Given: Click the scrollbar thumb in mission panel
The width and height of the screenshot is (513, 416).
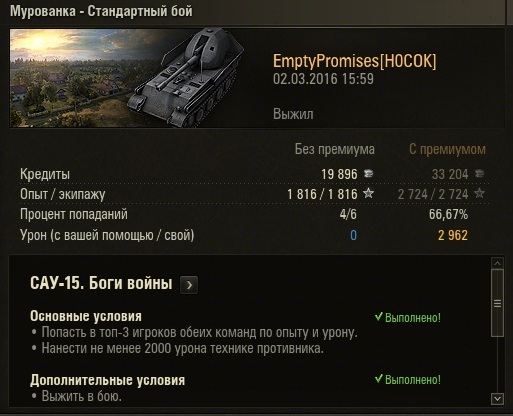Looking at the screenshot, I should (x=497, y=303).
